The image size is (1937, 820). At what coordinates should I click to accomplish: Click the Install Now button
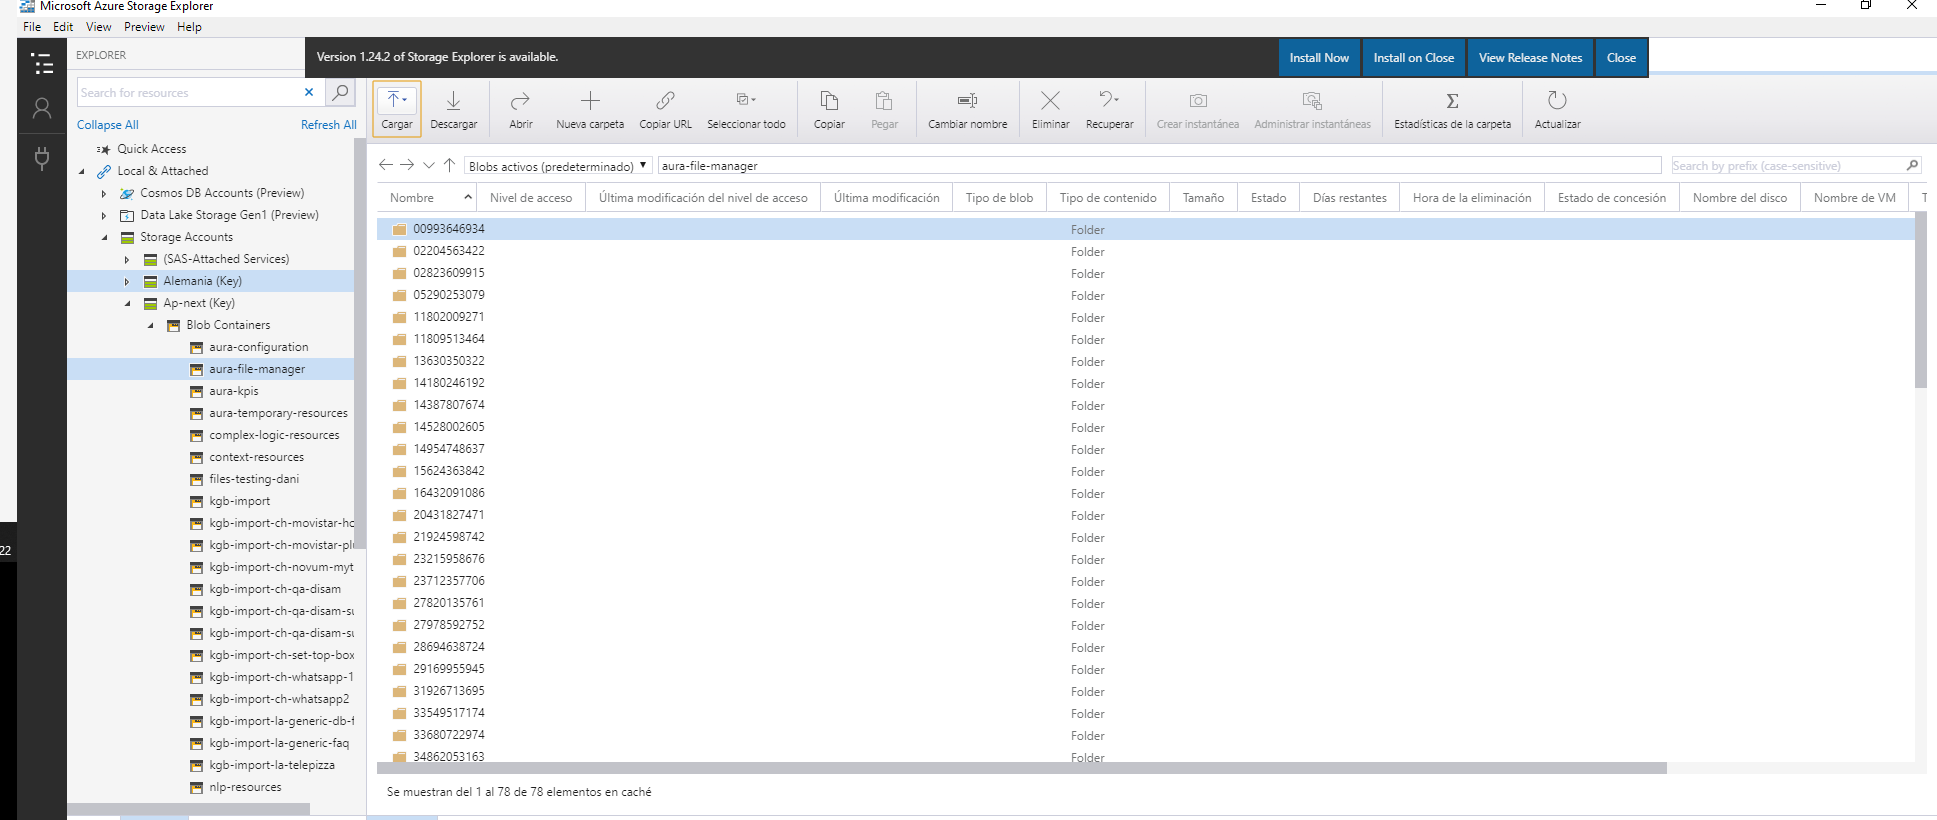click(x=1319, y=58)
